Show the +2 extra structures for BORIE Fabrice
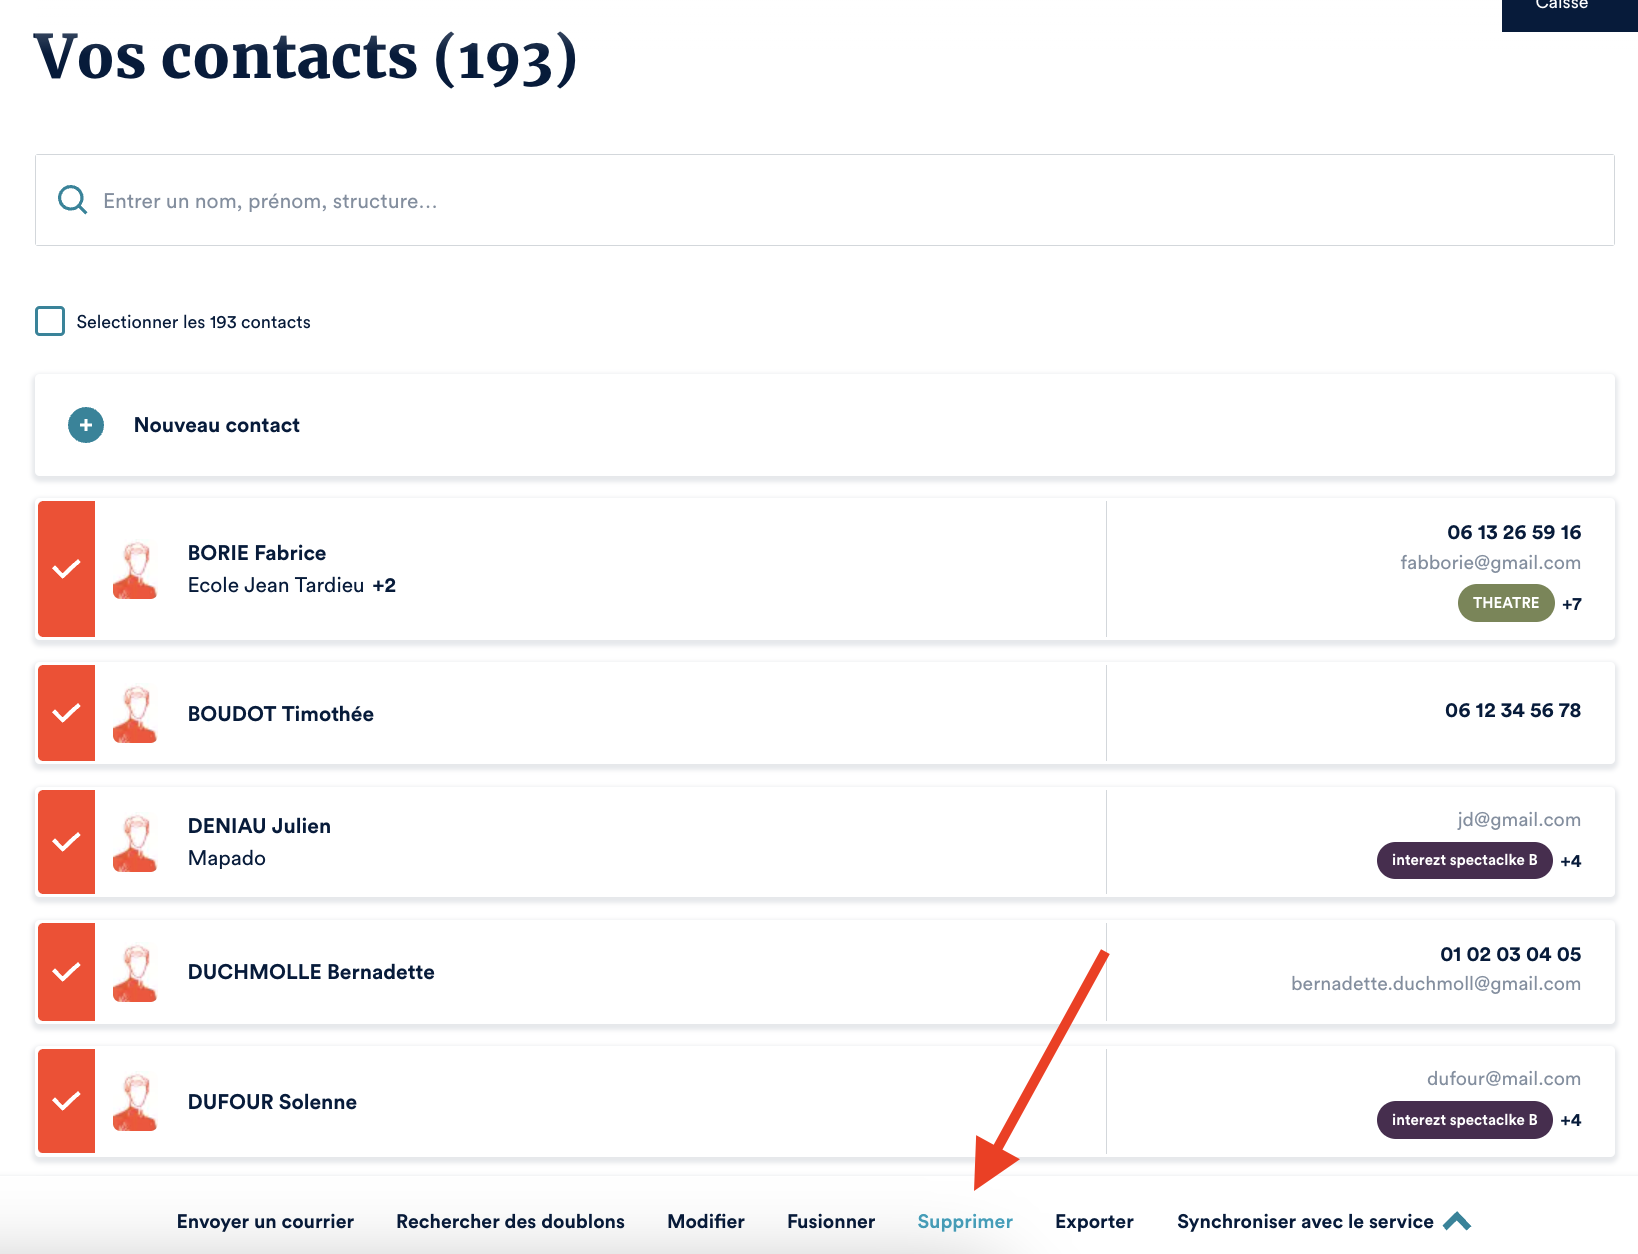 pyautogui.click(x=384, y=585)
